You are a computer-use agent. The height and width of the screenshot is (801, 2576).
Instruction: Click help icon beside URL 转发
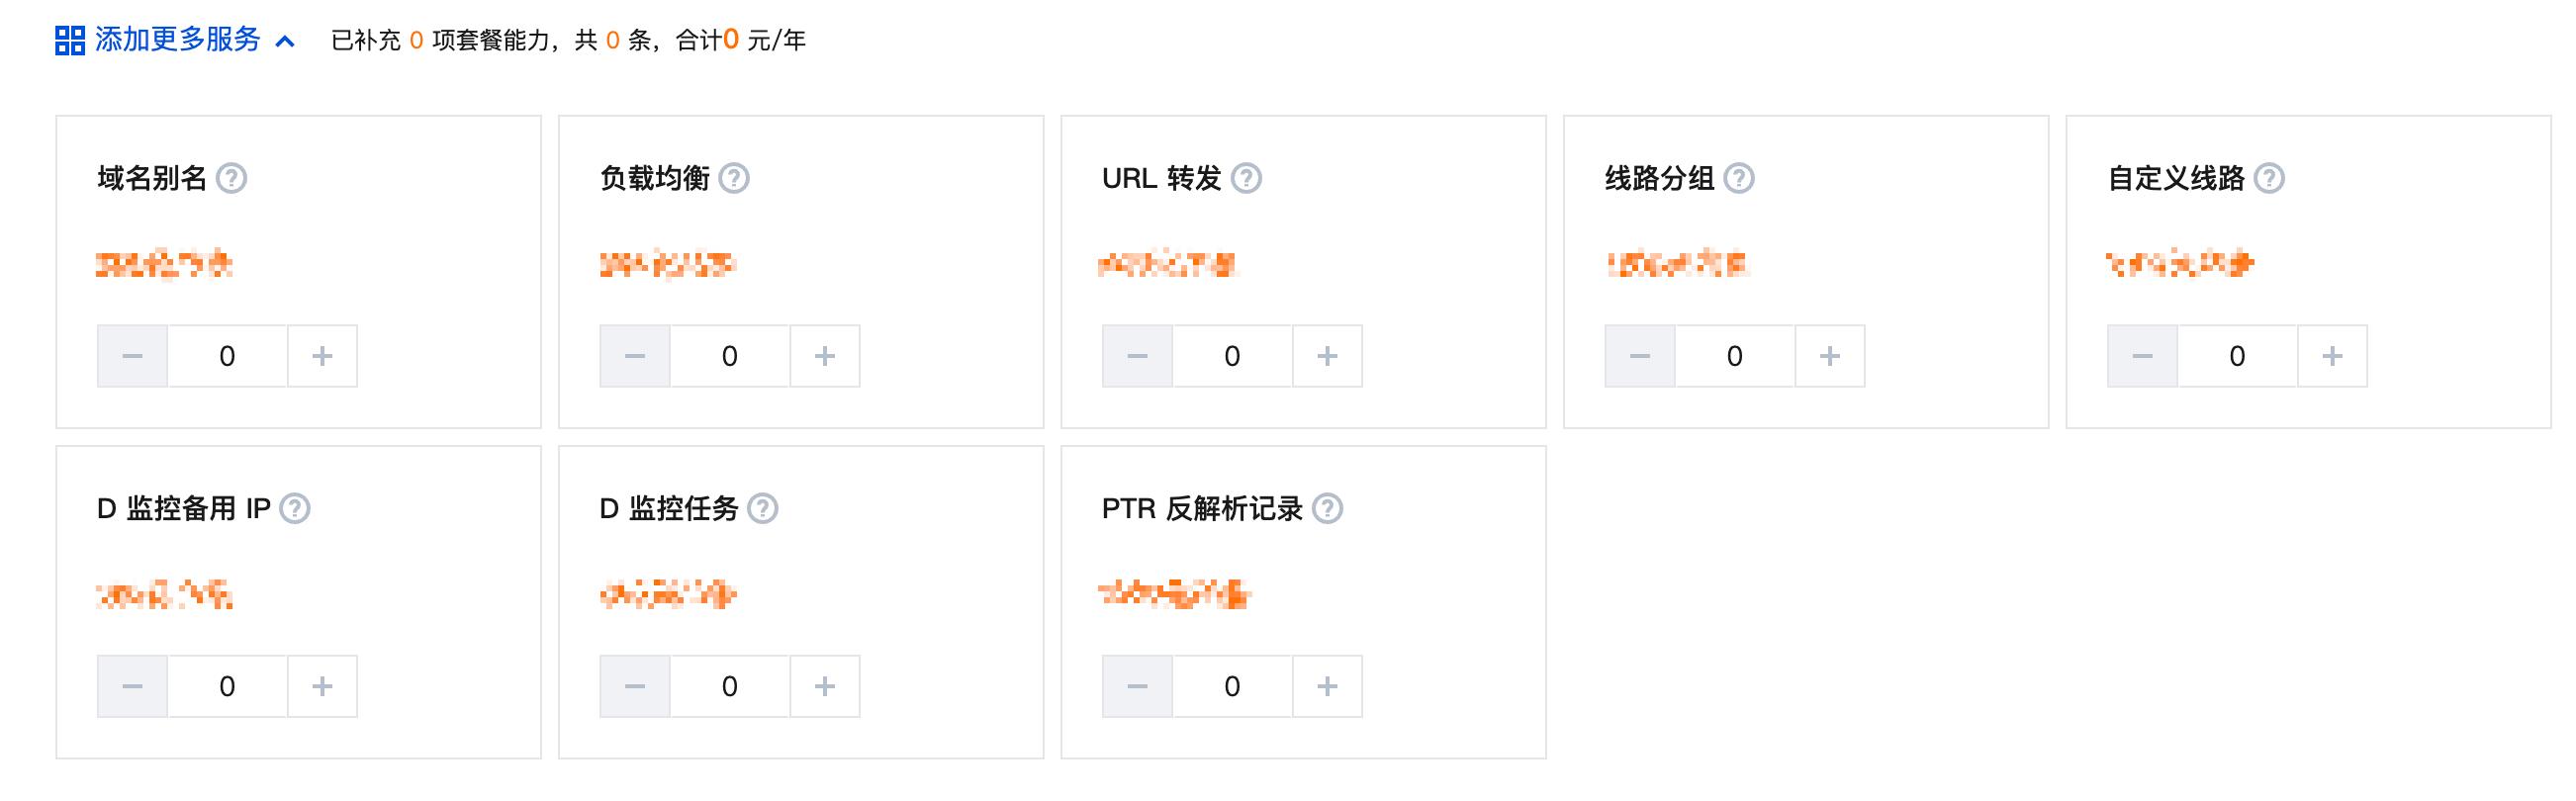[x=1246, y=178]
